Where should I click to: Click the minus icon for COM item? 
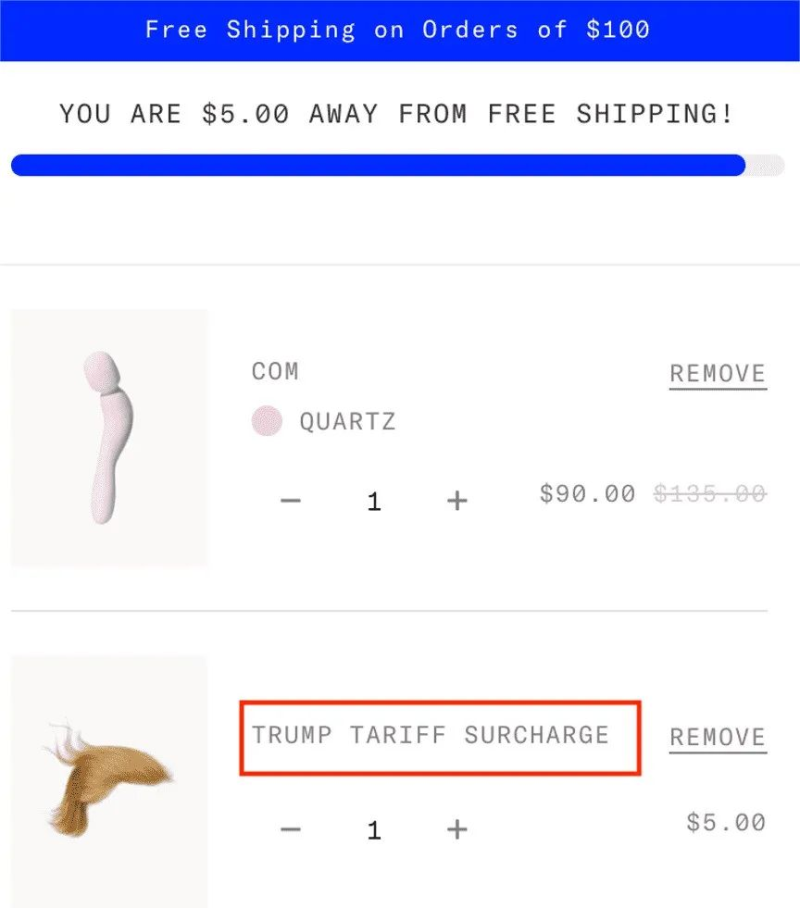pos(290,500)
